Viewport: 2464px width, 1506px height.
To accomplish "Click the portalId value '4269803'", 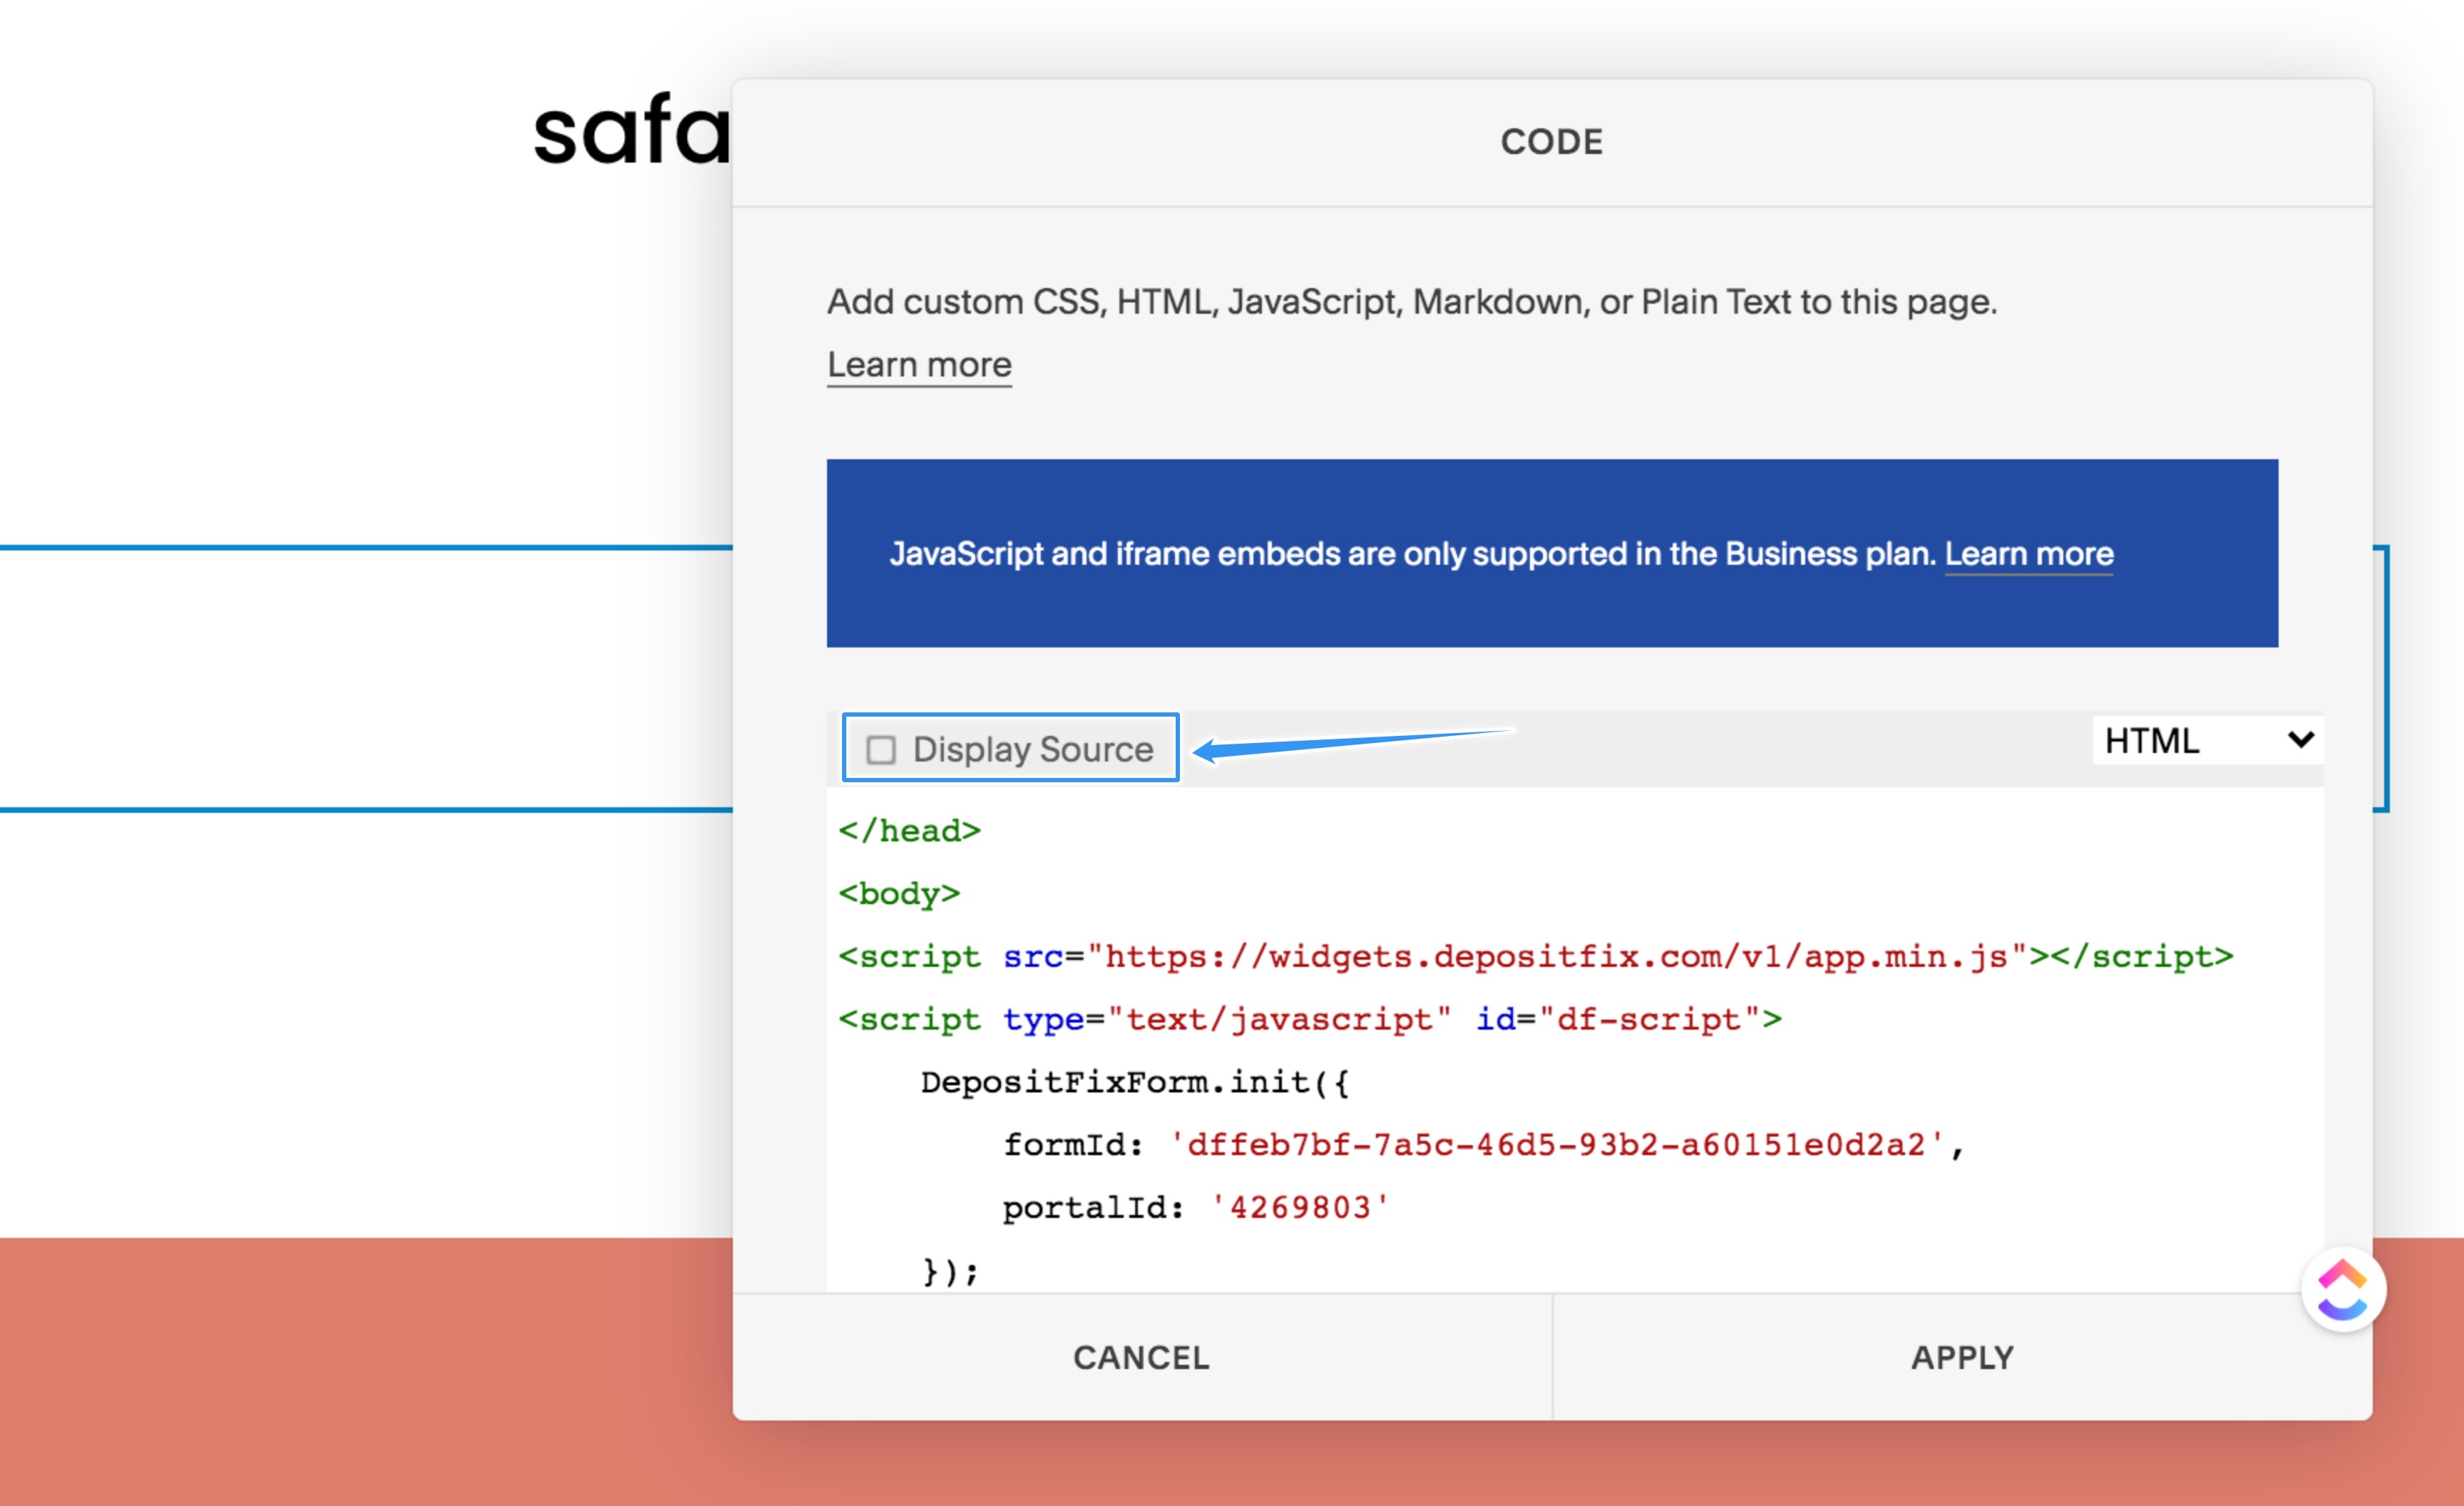I will pos(1299,1208).
